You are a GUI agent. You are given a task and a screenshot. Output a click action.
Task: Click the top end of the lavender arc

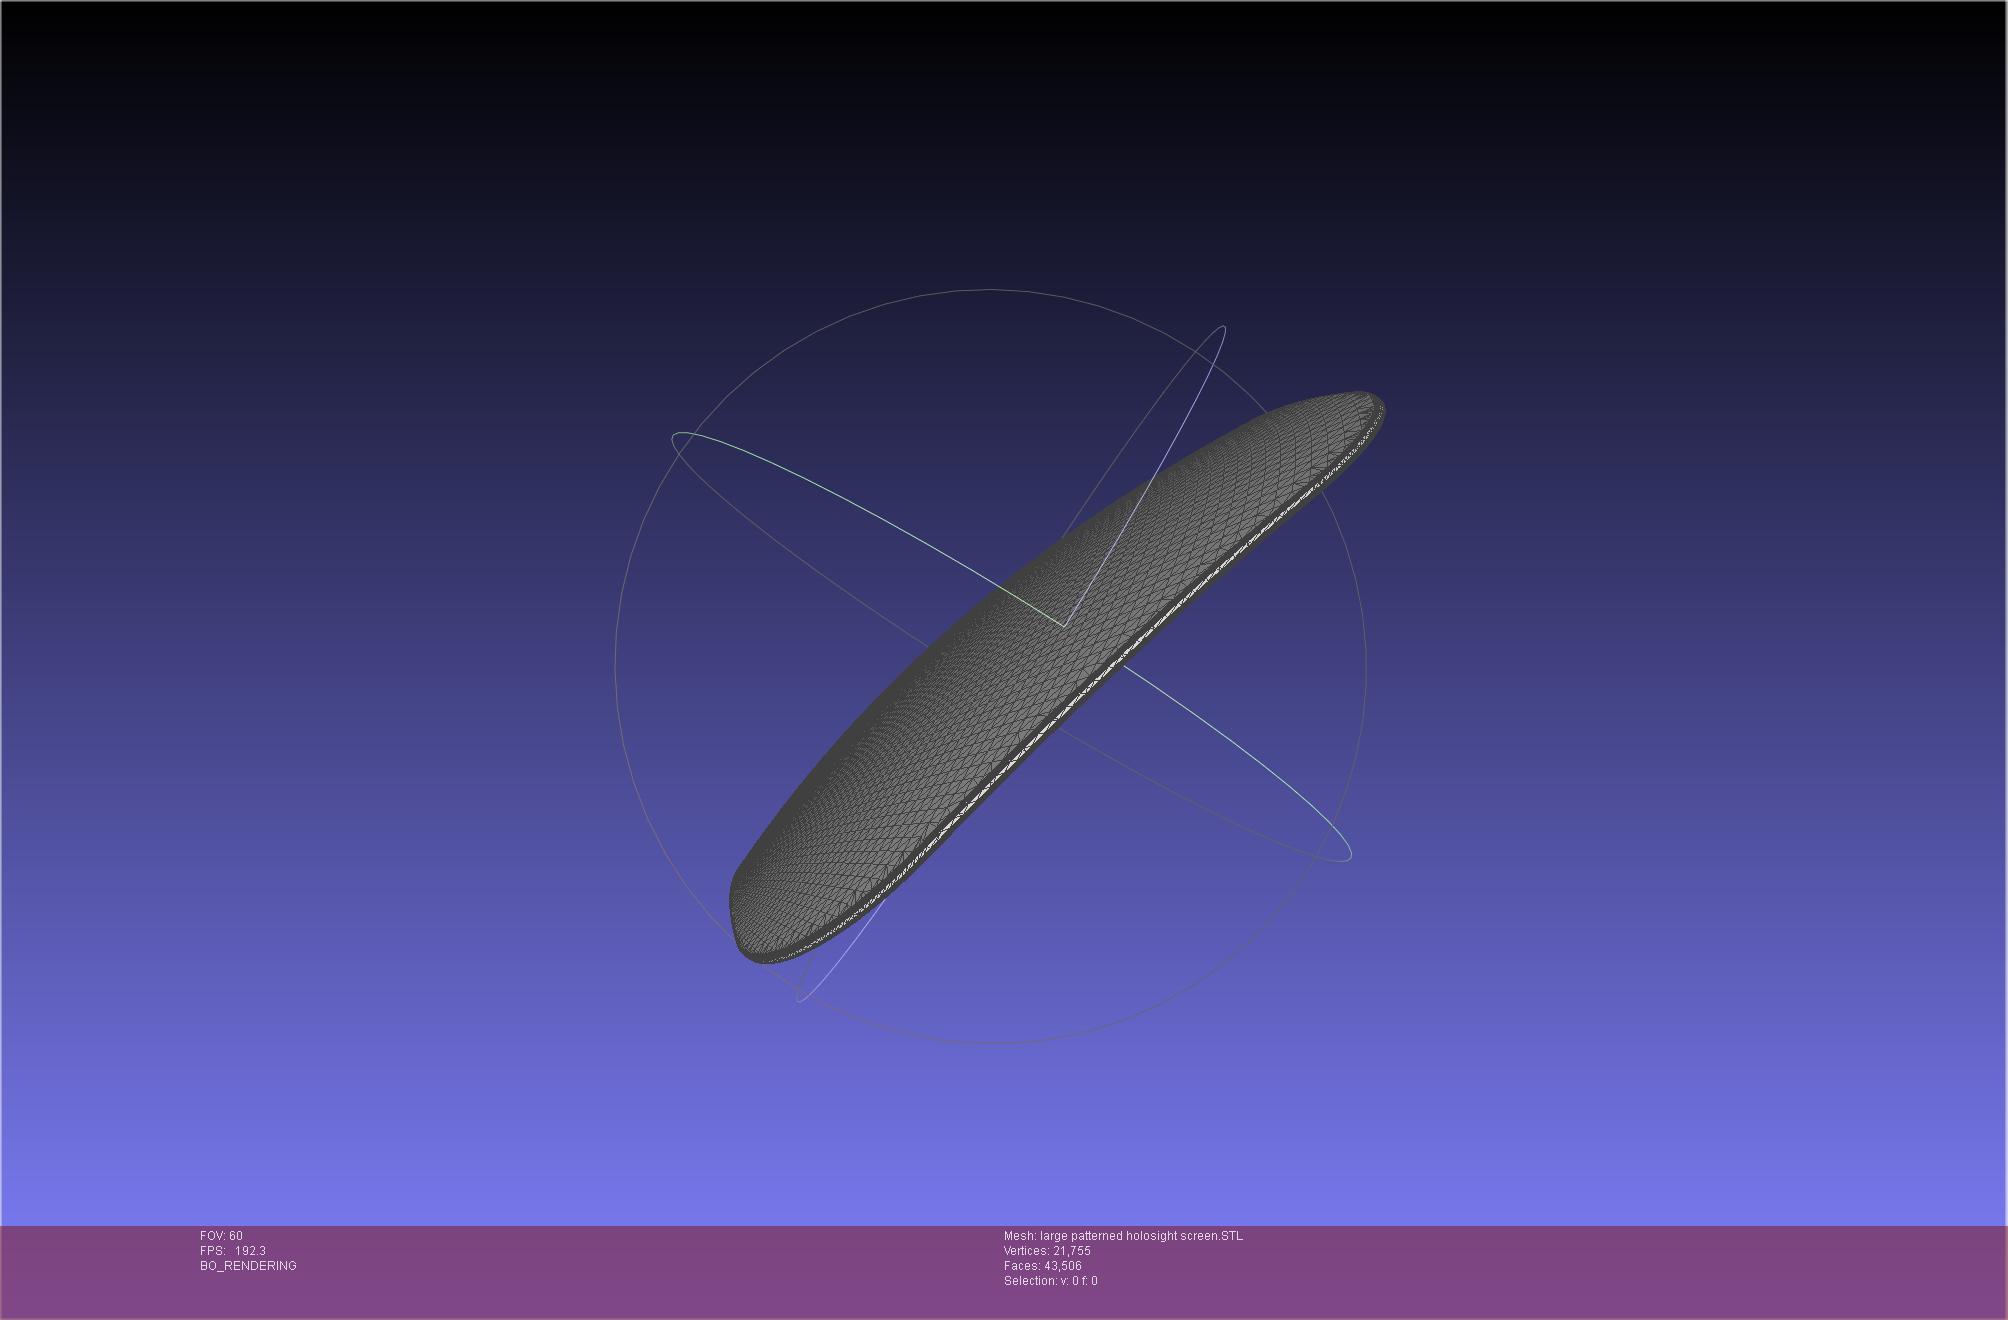point(1223,328)
